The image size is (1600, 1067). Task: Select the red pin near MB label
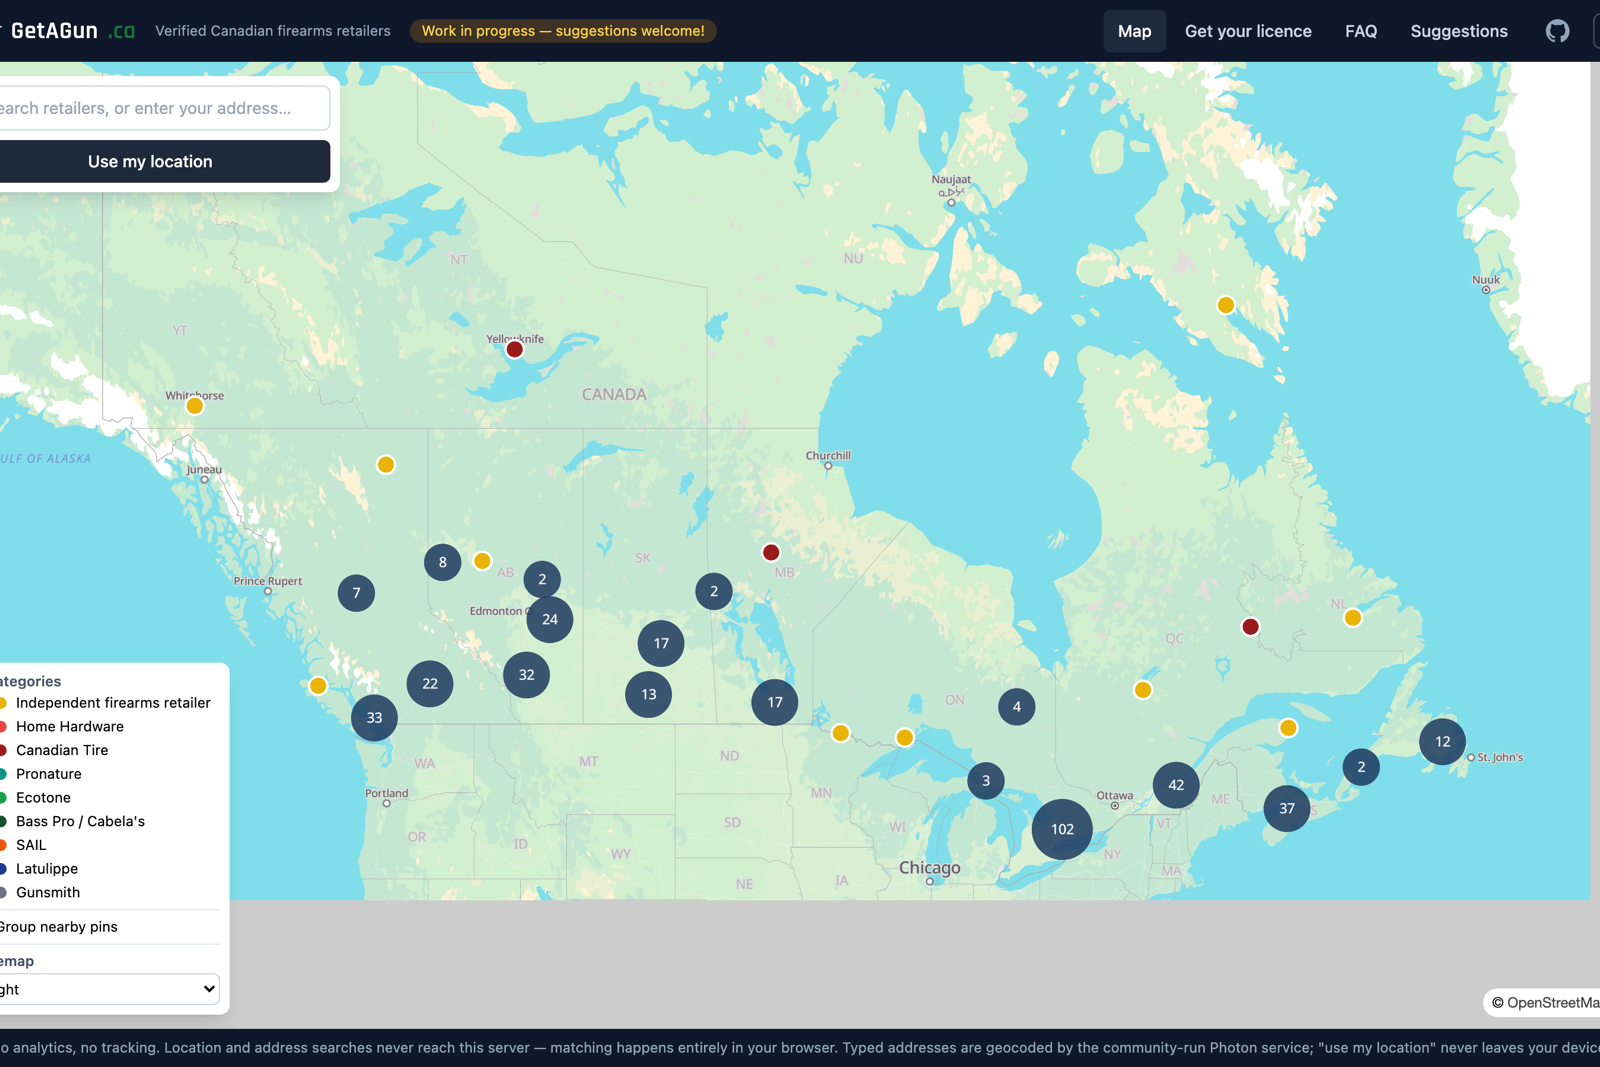771,552
